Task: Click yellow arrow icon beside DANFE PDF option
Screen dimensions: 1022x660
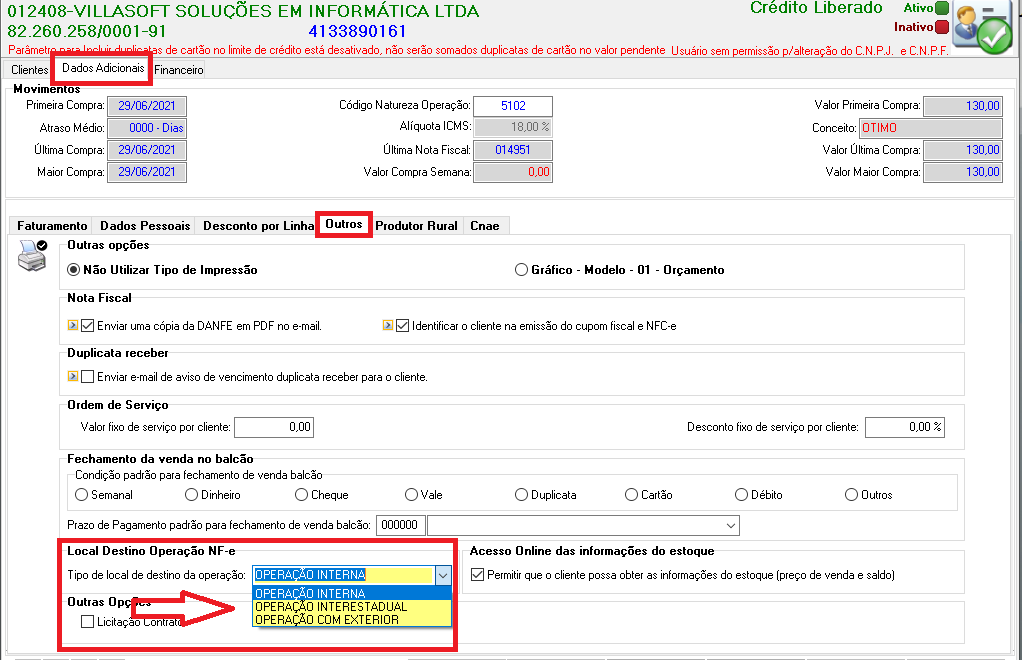Action: point(72,325)
